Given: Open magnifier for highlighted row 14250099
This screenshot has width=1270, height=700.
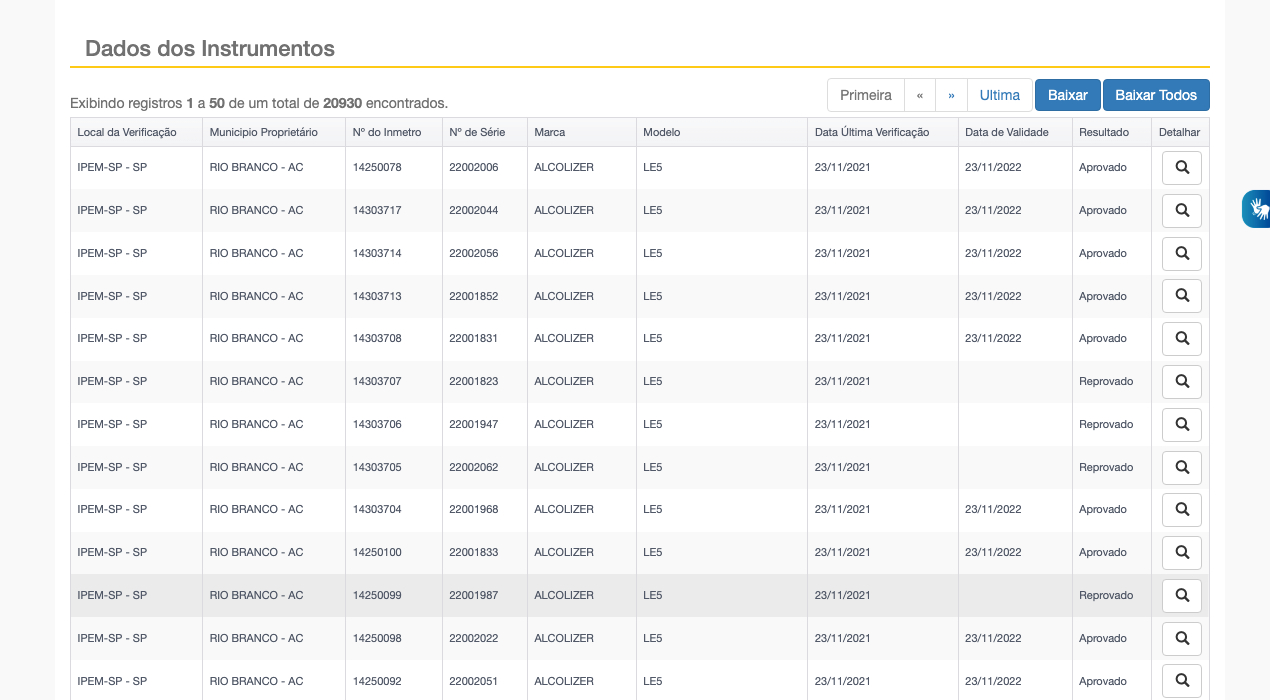Looking at the screenshot, I should [x=1181, y=596].
